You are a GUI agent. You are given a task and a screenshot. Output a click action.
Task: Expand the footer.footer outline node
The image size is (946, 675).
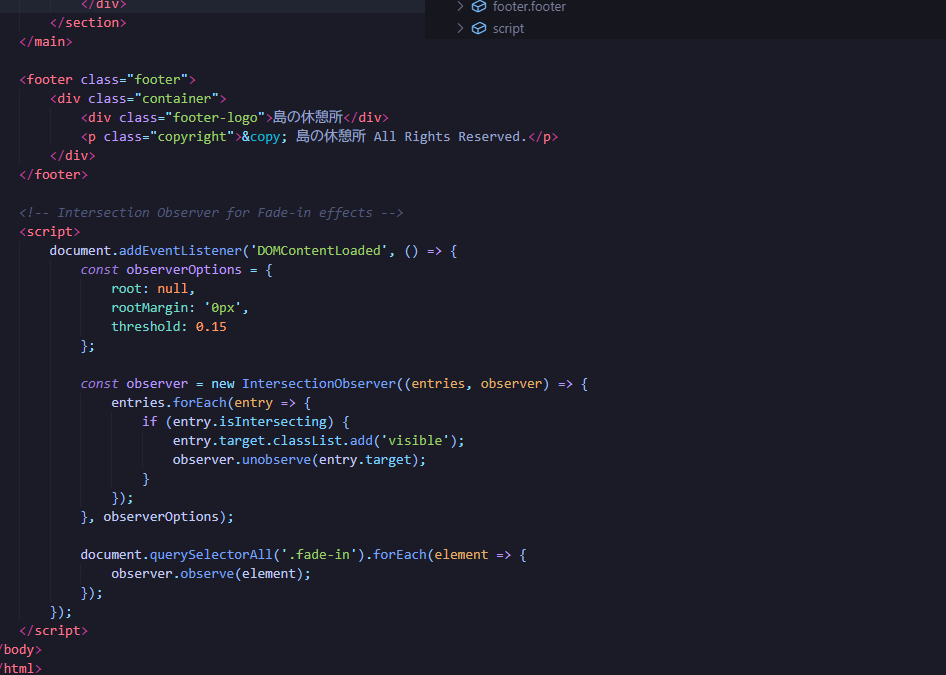[460, 7]
